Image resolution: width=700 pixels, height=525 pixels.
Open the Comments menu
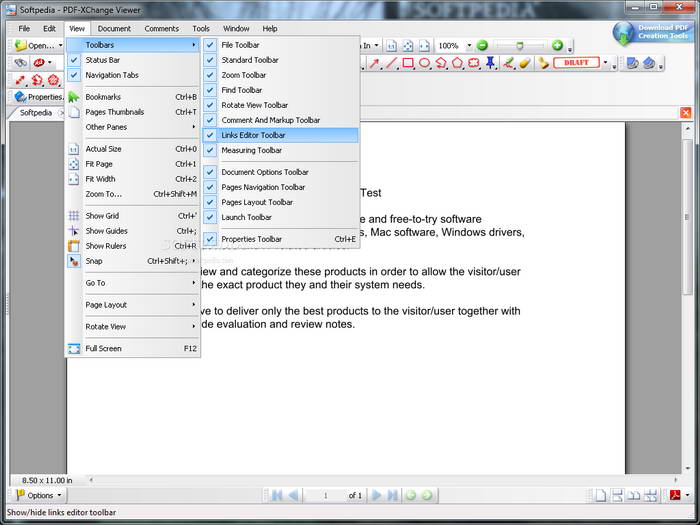coord(162,29)
